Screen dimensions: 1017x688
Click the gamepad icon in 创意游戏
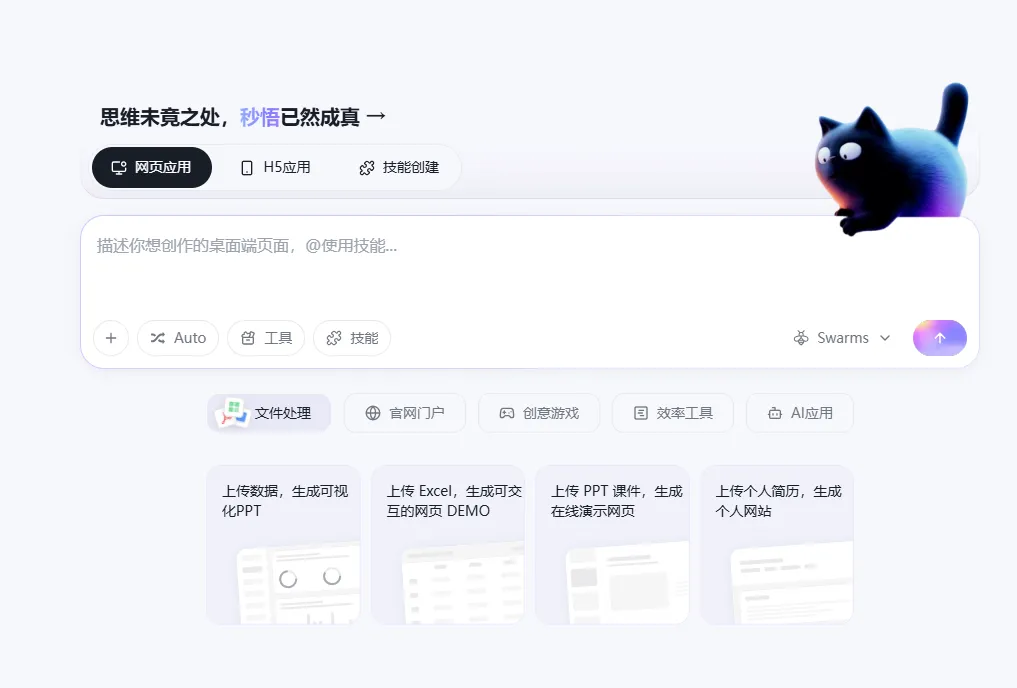tap(507, 413)
